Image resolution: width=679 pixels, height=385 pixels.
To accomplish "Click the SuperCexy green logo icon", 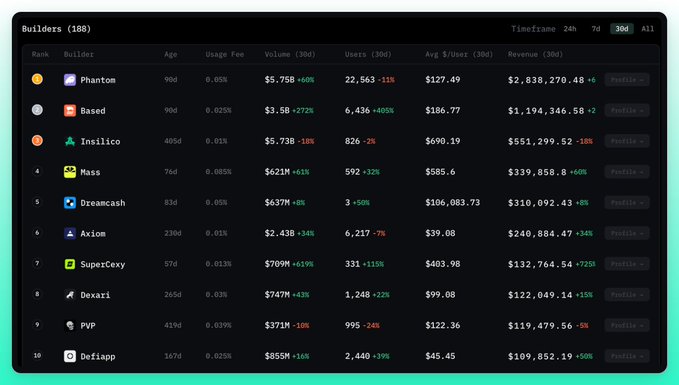I will pyautogui.click(x=70, y=264).
